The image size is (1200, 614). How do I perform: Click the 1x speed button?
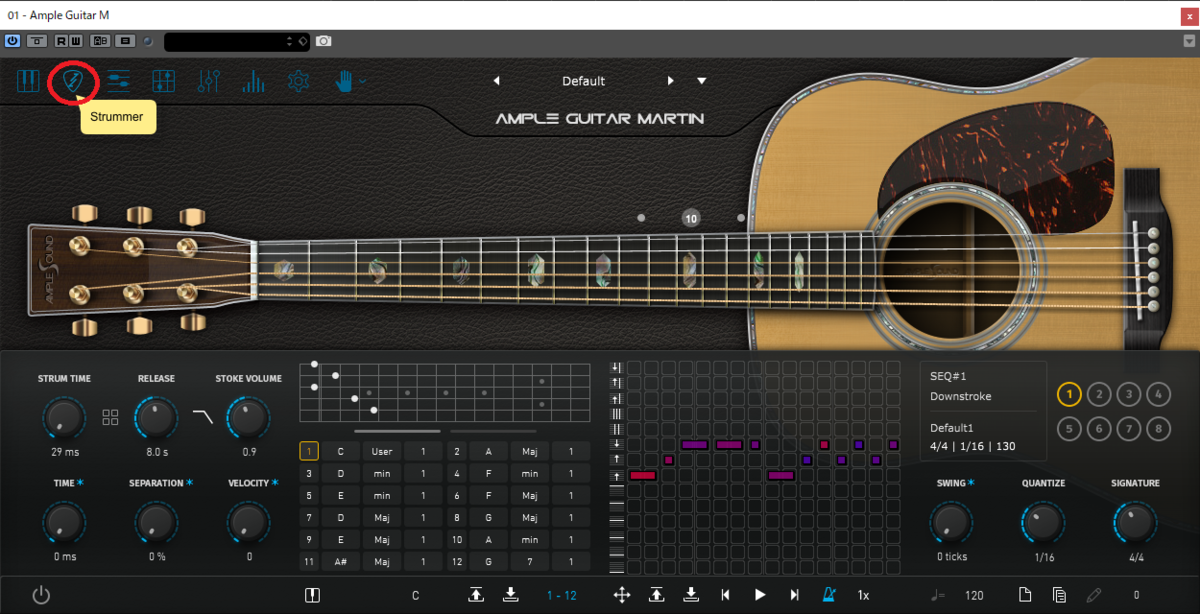pyautogui.click(x=863, y=595)
